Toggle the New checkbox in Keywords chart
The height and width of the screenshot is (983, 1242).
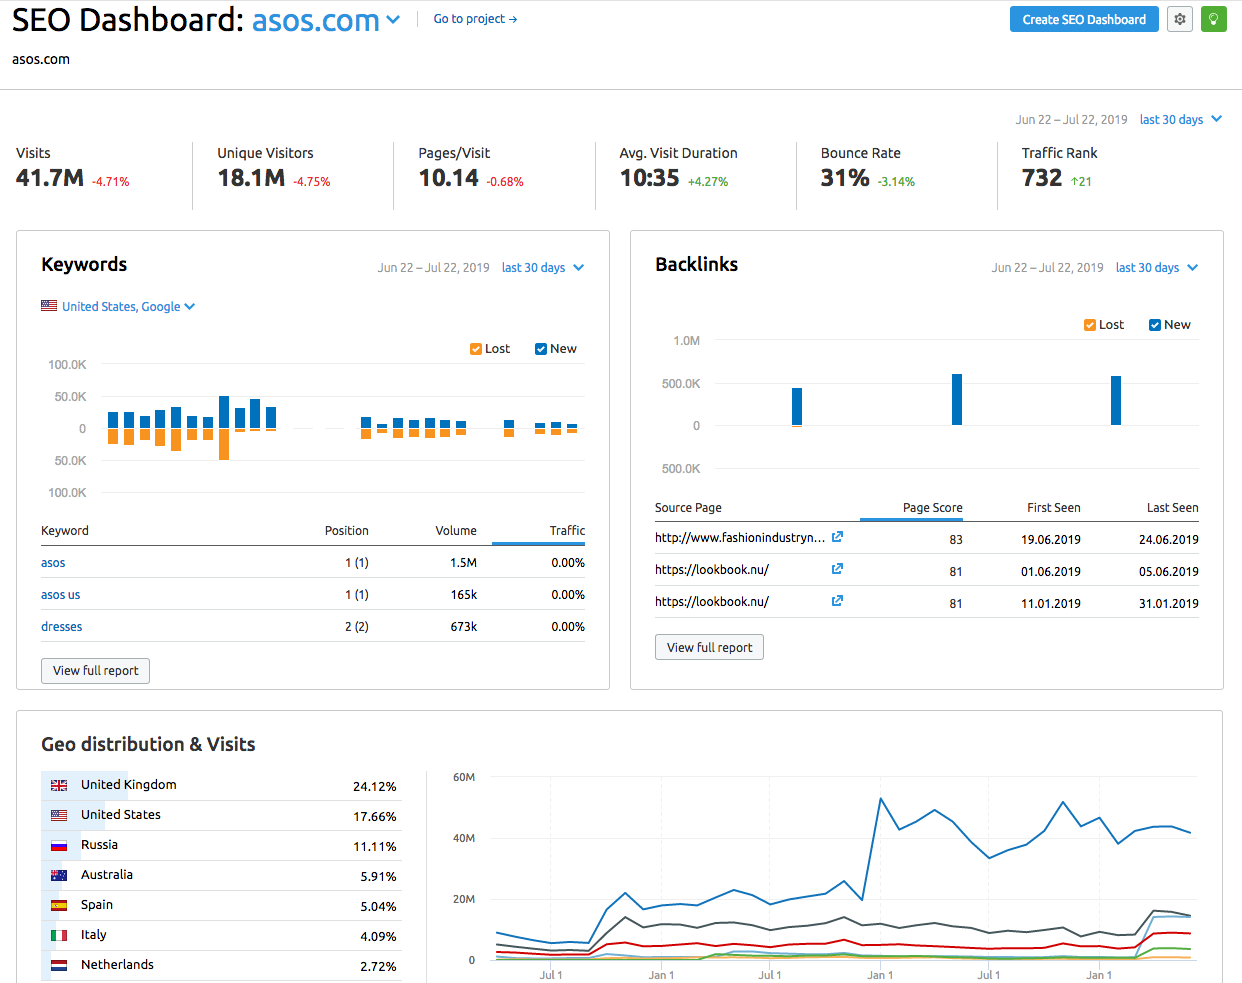(541, 349)
